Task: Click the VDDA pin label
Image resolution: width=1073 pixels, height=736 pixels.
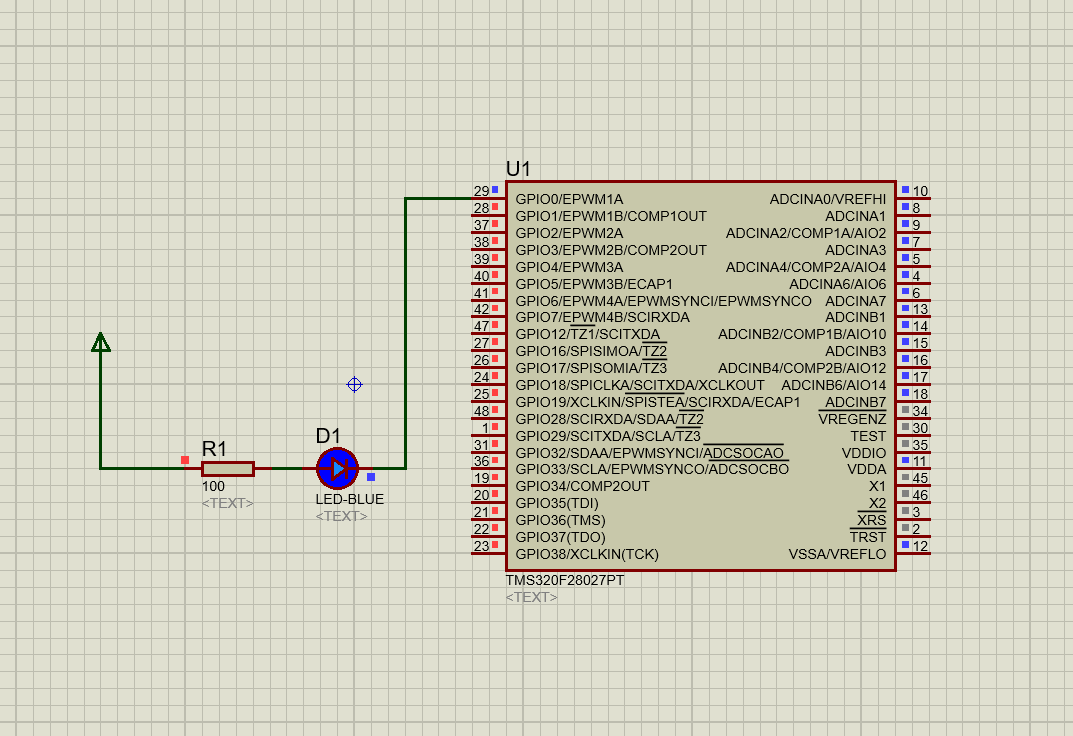Action: pos(867,469)
